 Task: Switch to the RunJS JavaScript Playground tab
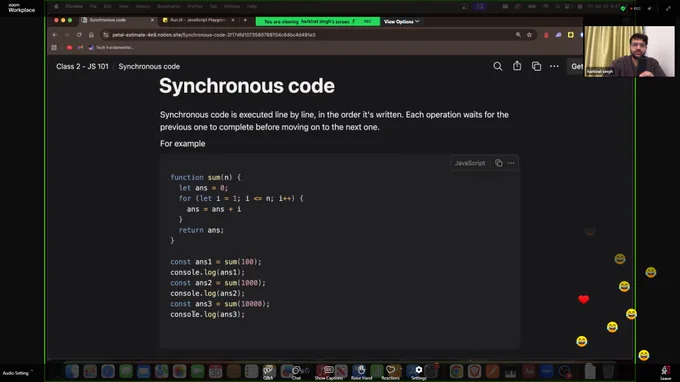[x=197, y=20]
